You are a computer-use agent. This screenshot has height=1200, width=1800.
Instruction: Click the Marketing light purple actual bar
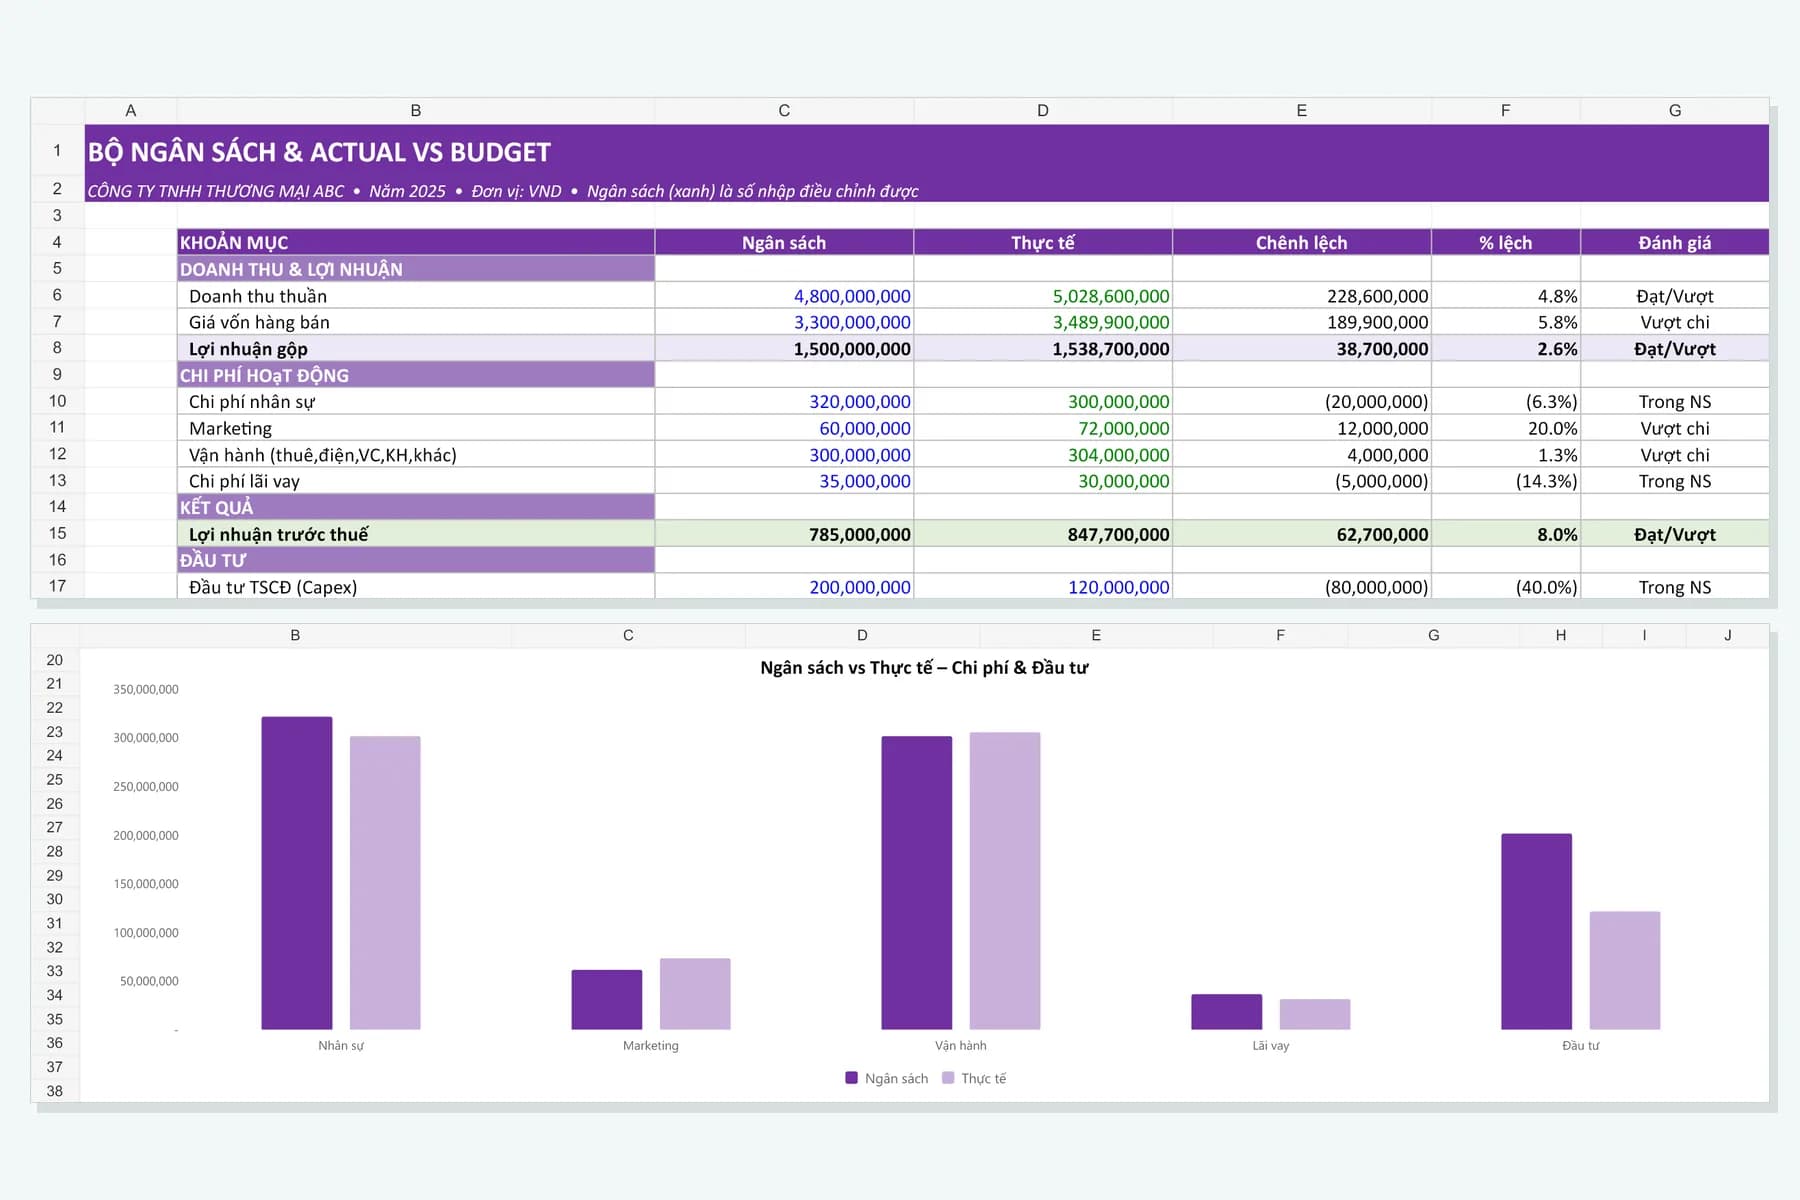pyautogui.click(x=695, y=994)
